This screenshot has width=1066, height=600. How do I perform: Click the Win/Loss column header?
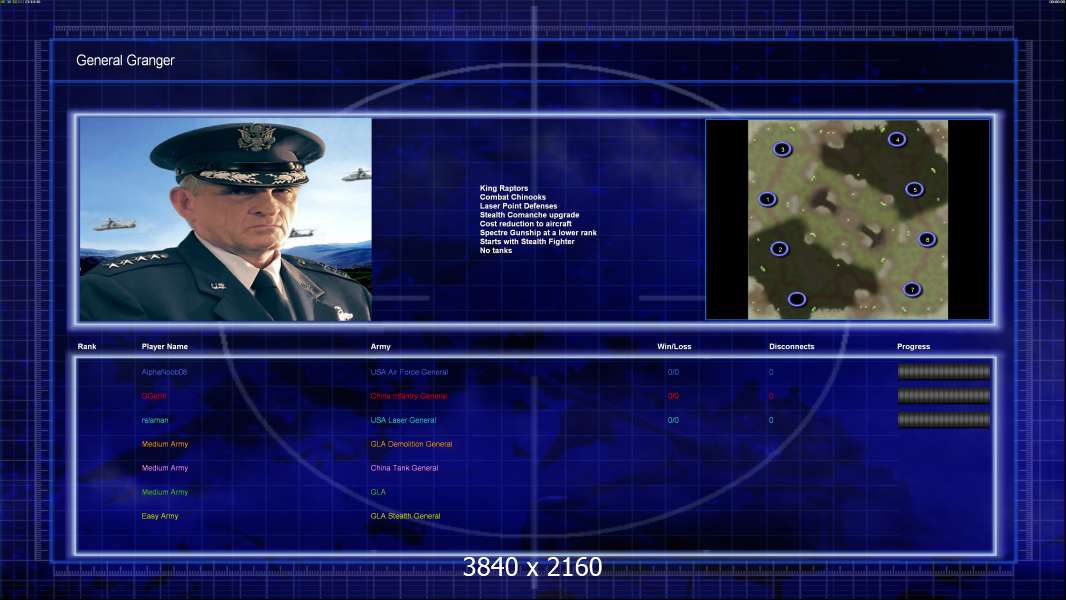tap(674, 347)
